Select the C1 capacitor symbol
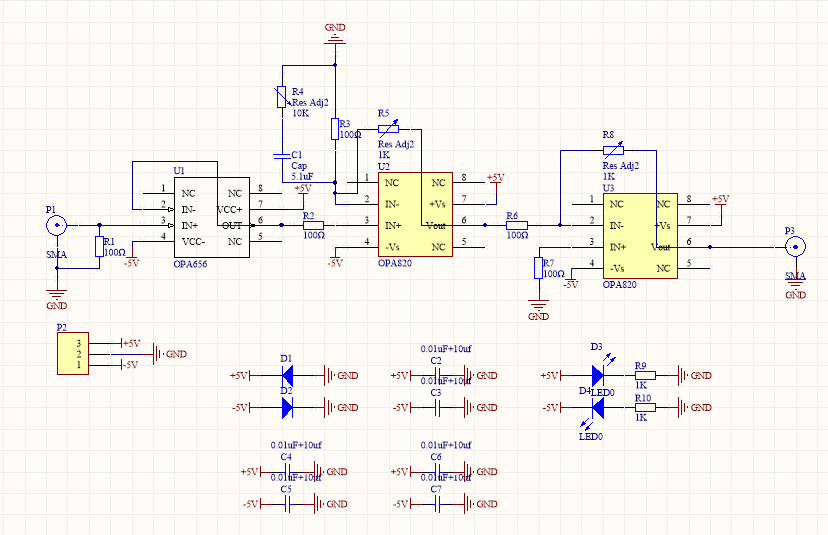 (x=281, y=156)
